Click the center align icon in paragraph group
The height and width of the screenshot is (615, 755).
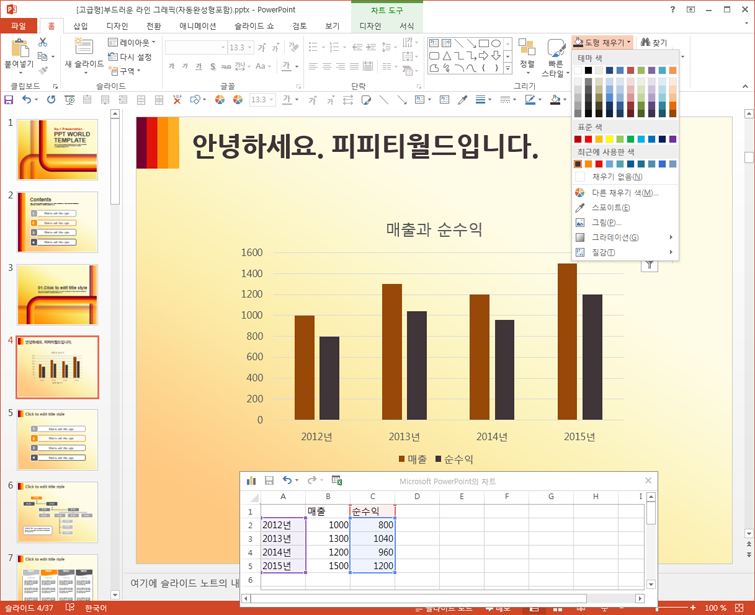pos(327,66)
